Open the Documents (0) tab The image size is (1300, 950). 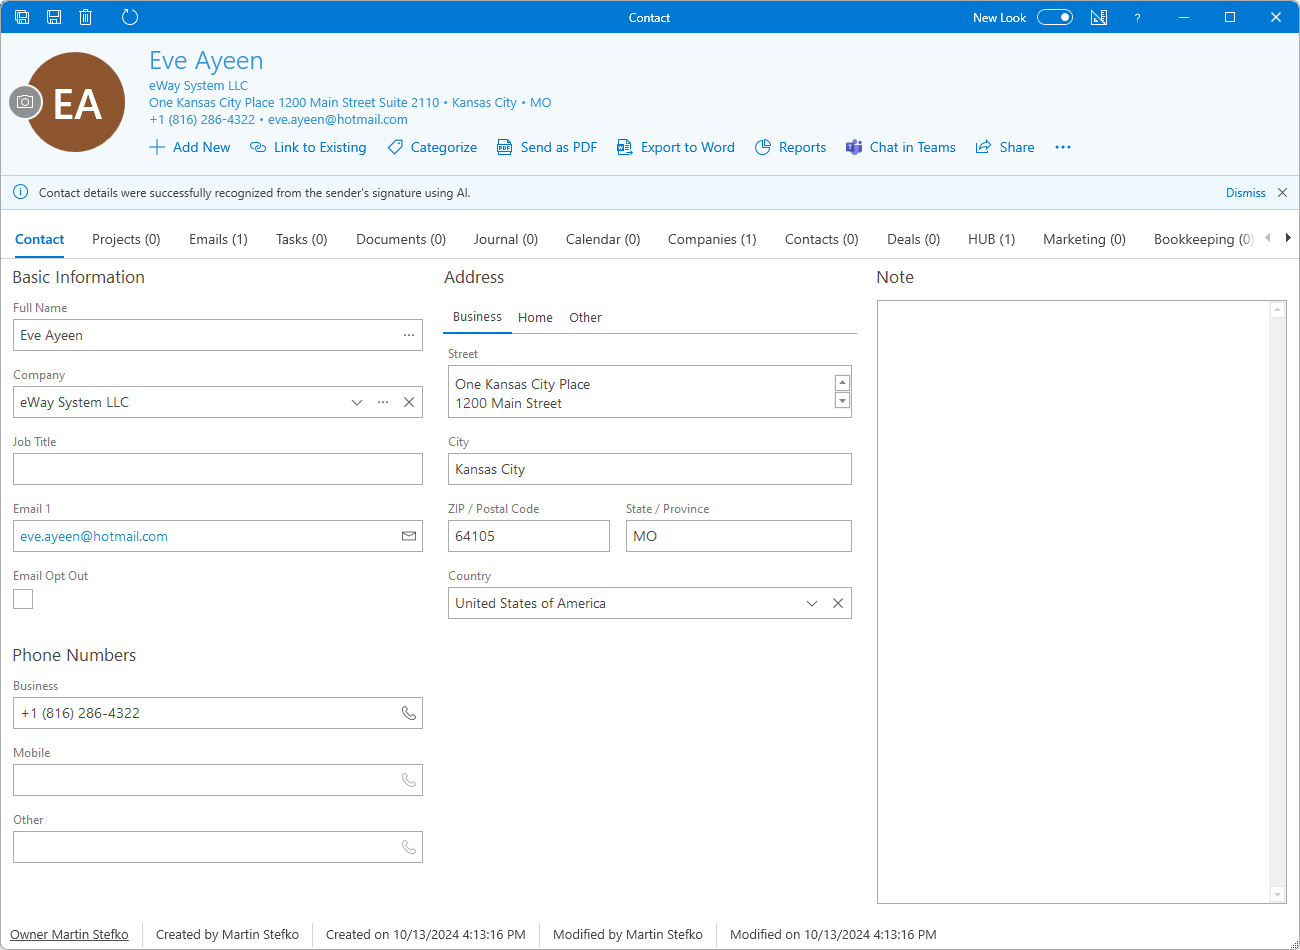(401, 239)
